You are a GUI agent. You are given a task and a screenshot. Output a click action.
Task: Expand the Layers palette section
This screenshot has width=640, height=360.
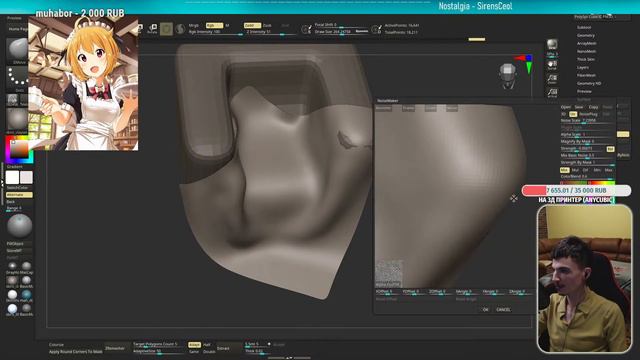point(583,67)
